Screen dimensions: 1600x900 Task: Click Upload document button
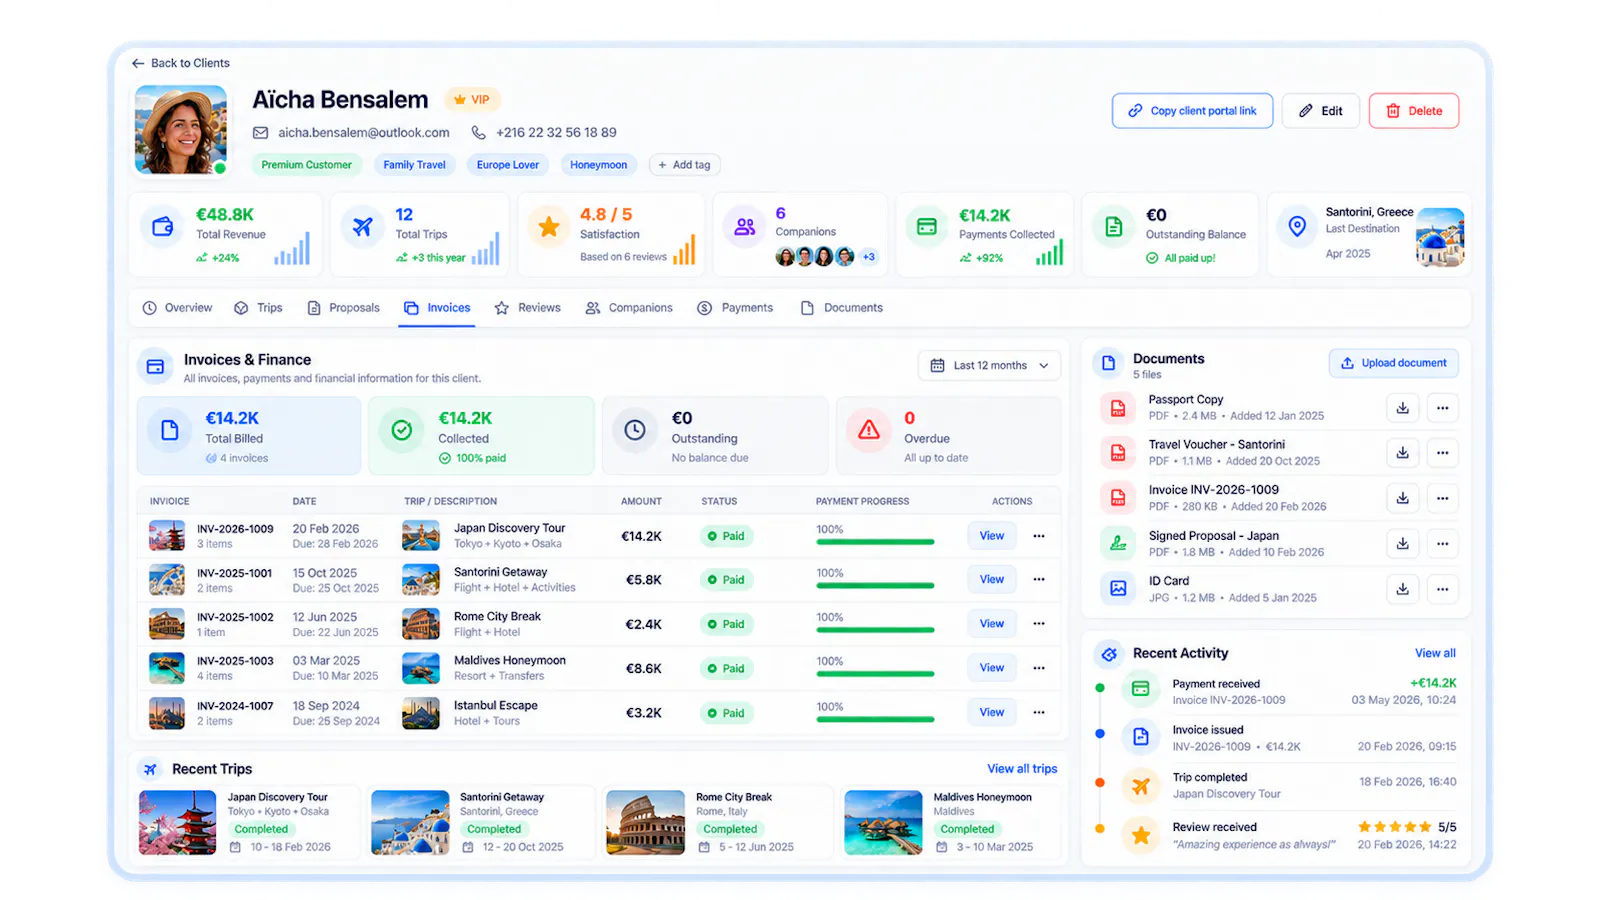coord(1393,363)
